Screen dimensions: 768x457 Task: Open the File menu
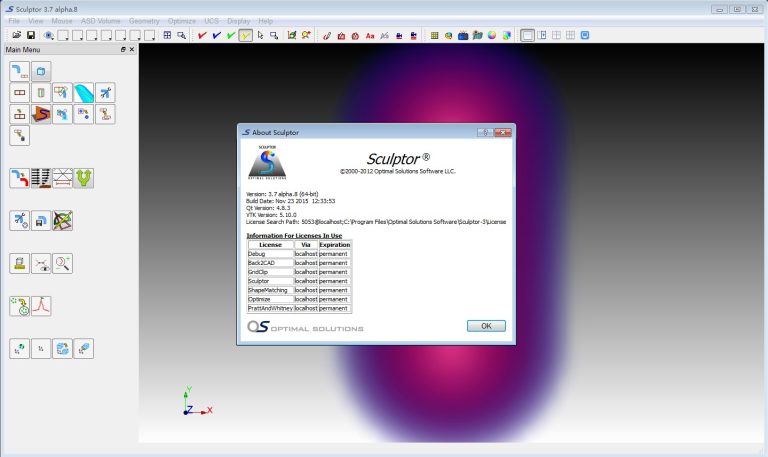pos(14,21)
